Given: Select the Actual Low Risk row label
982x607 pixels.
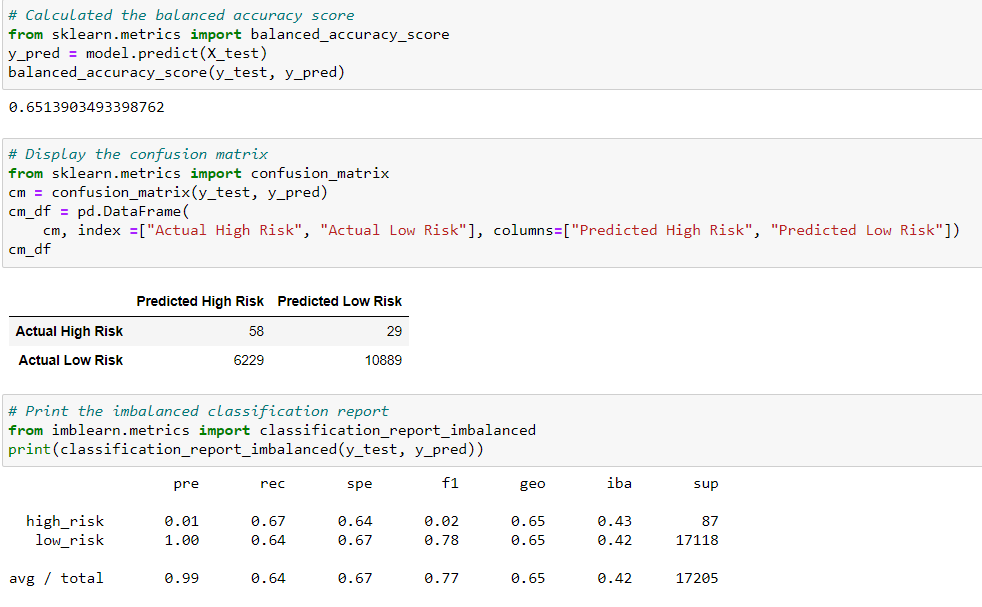Looking at the screenshot, I should coord(70,361).
